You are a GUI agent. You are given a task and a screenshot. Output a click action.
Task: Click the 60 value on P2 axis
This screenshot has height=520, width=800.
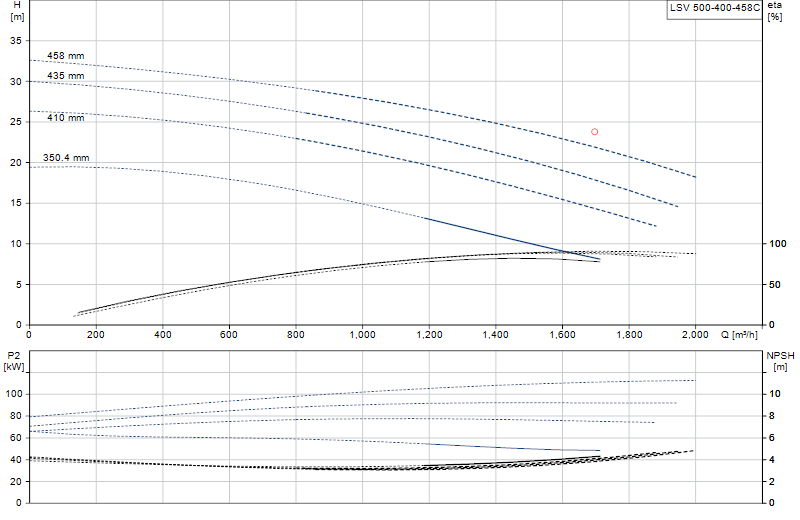coord(16,438)
